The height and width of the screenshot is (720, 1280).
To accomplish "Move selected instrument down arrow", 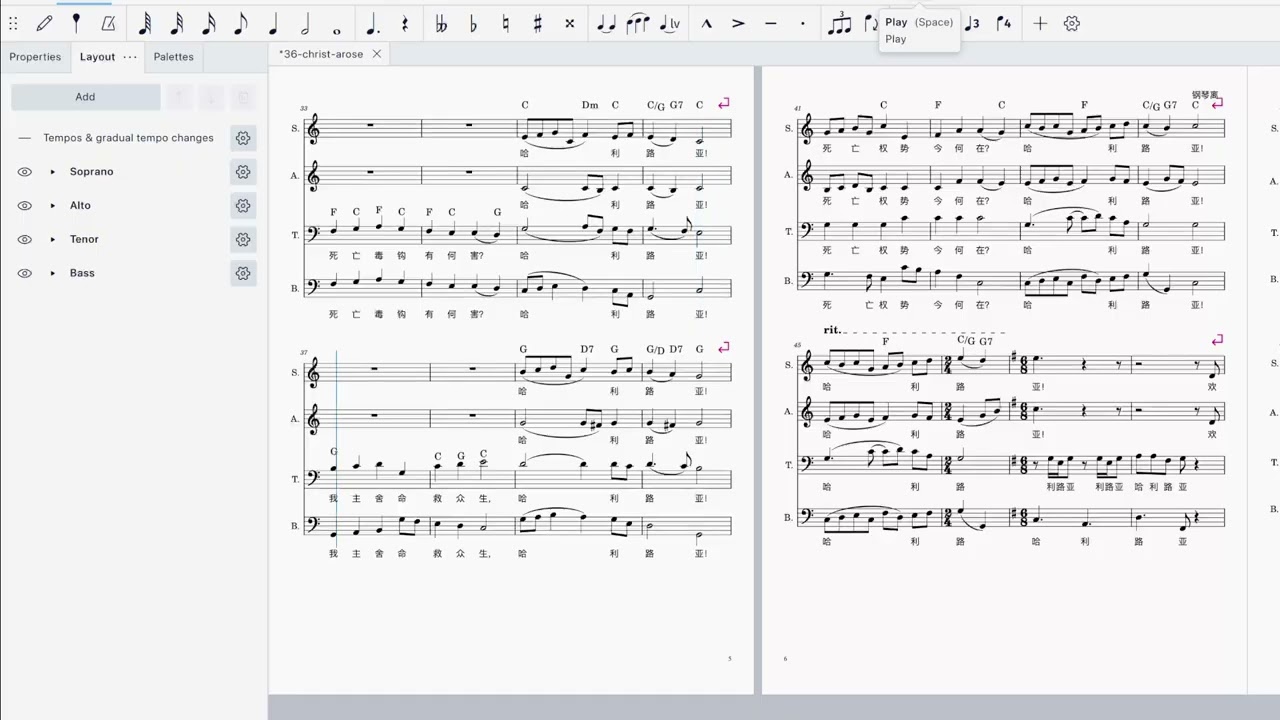I will [x=210, y=97].
